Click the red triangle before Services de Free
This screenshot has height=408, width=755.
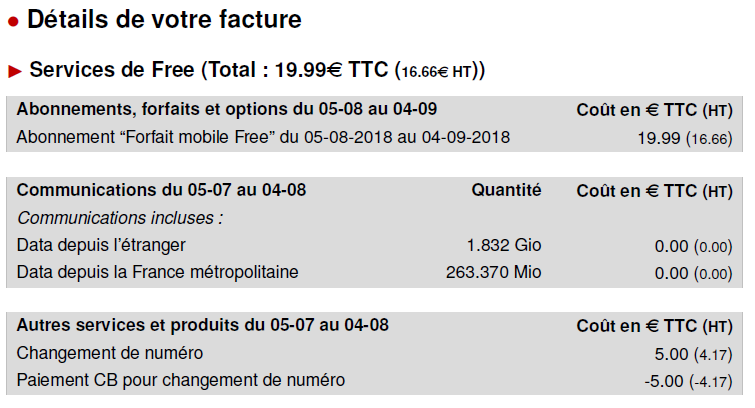point(15,71)
